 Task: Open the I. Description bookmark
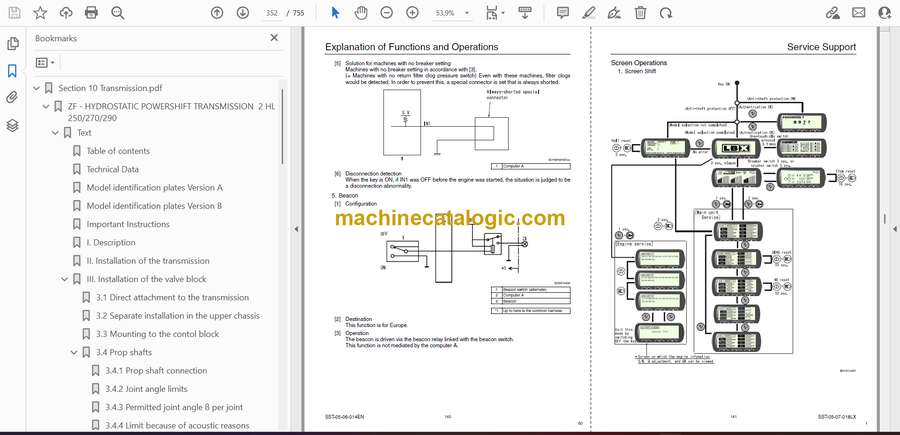(x=111, y=242)
